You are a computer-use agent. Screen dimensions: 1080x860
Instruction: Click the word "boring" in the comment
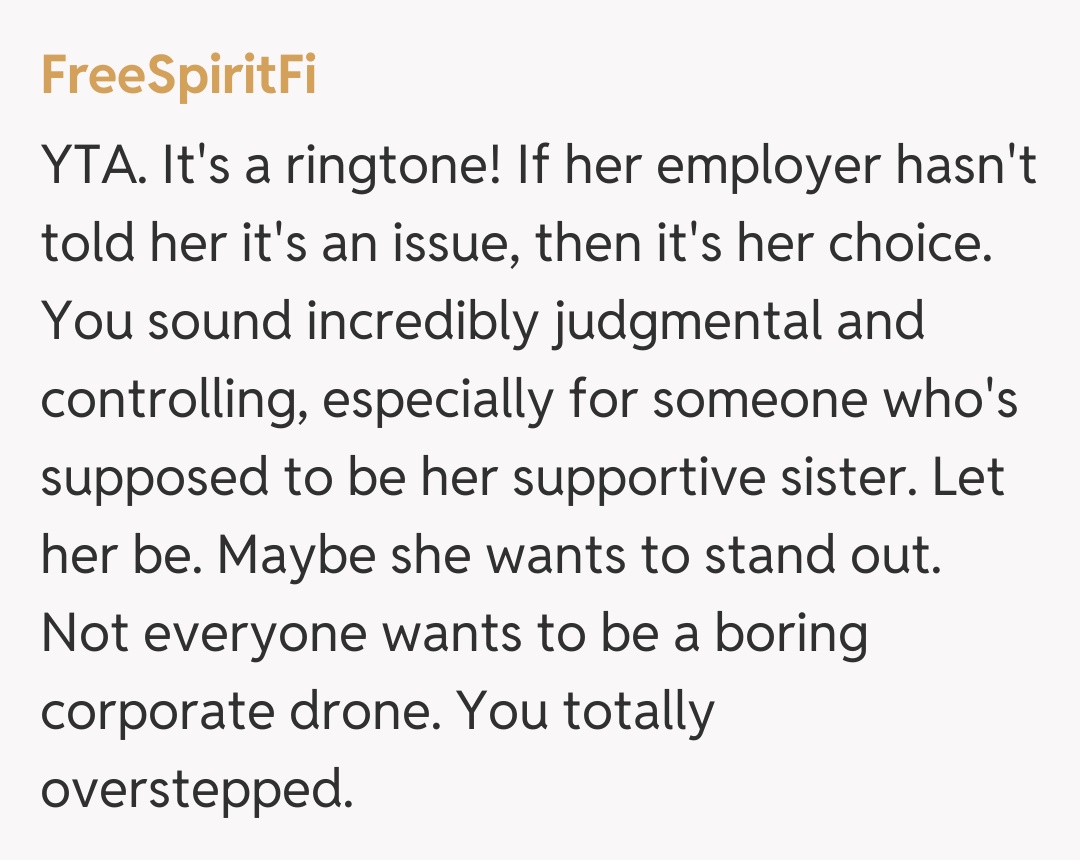coord(790,634)
